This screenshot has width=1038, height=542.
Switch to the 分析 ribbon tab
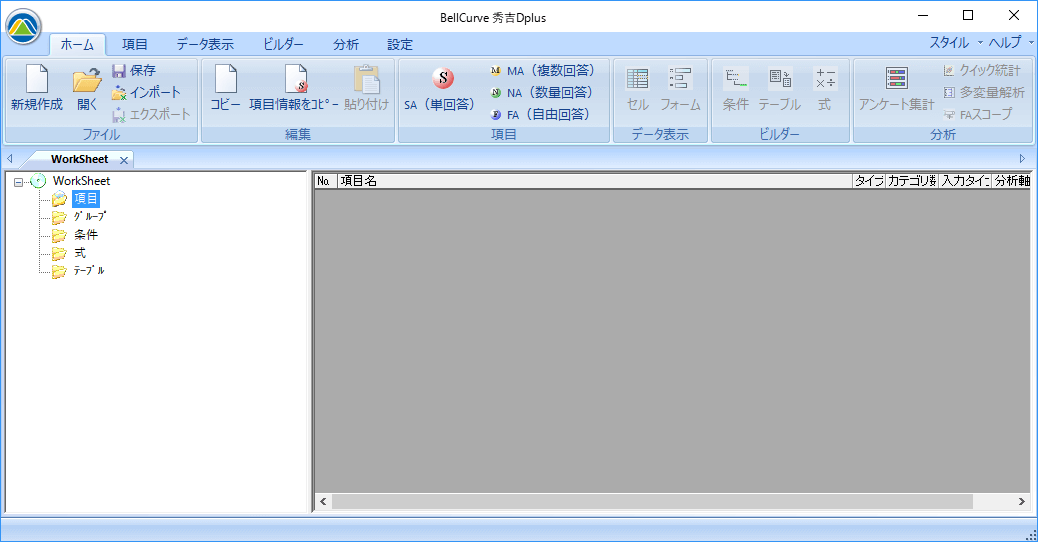tap(346, 44)
